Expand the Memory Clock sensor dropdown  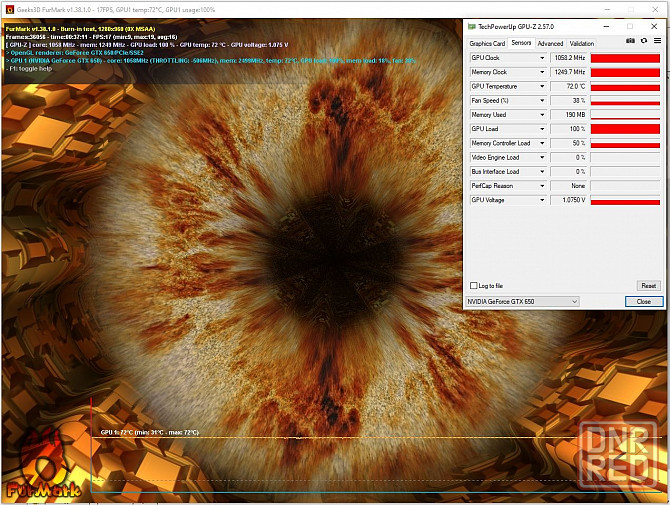coord(542,72)
